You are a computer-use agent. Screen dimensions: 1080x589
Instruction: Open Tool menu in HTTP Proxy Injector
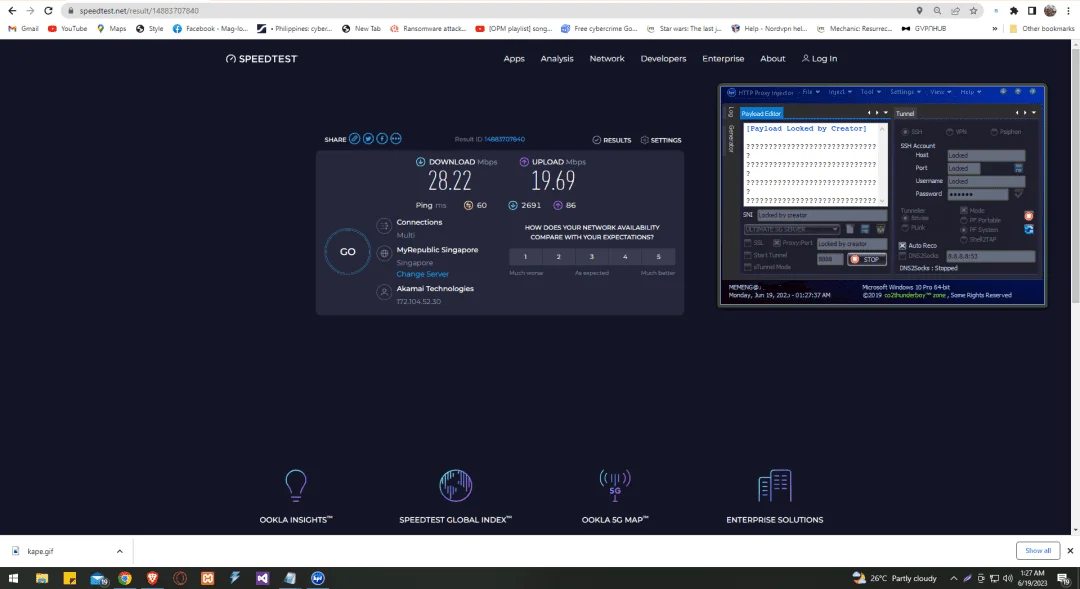[871, 92]
